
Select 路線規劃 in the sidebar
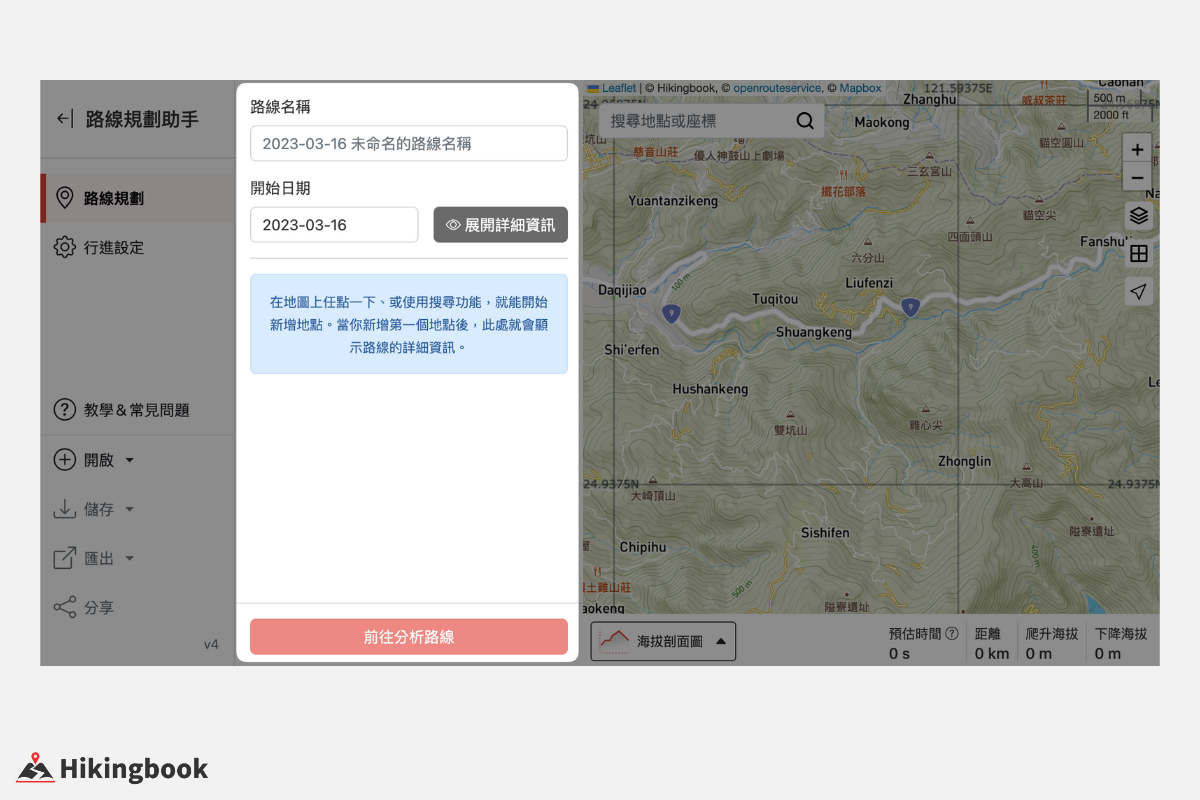click(x=138, y=198)
